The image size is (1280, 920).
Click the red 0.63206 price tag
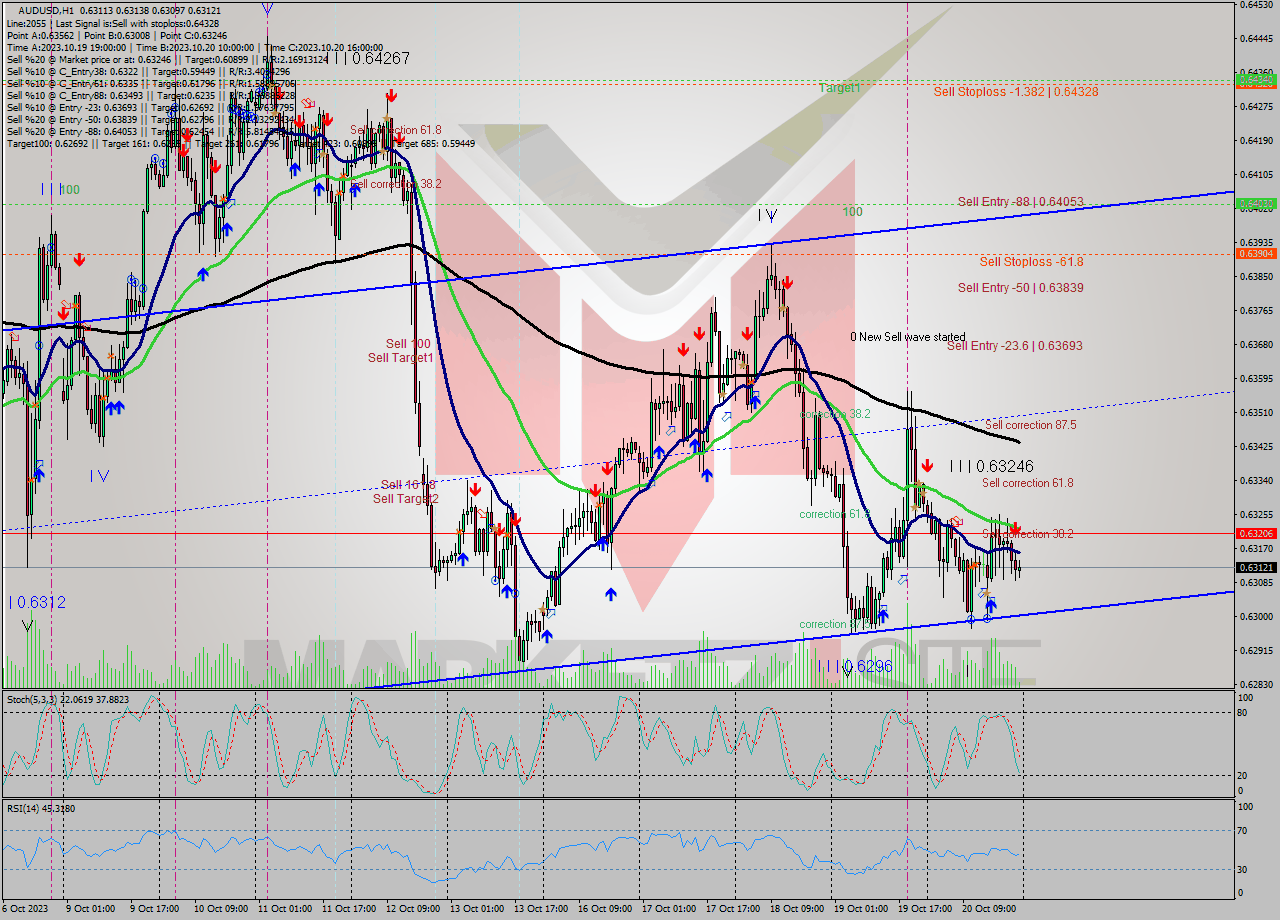point(1257,533)
